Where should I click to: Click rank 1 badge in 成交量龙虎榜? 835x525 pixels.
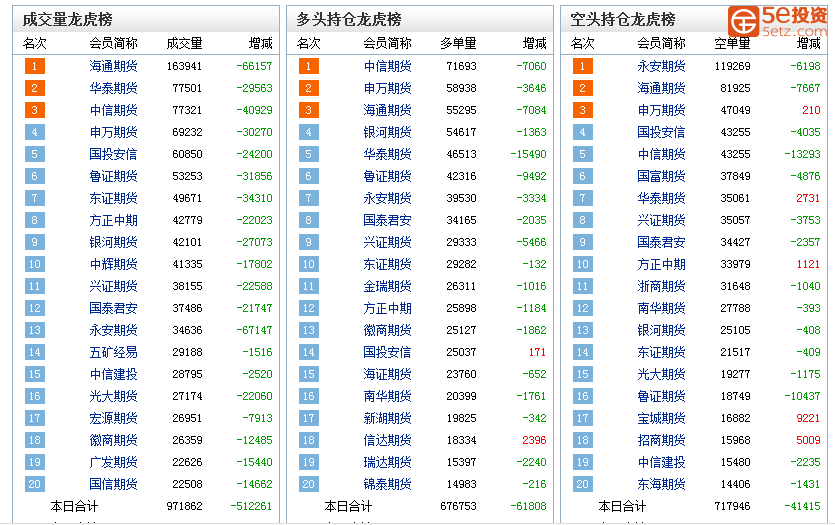(x=35, y=66)
